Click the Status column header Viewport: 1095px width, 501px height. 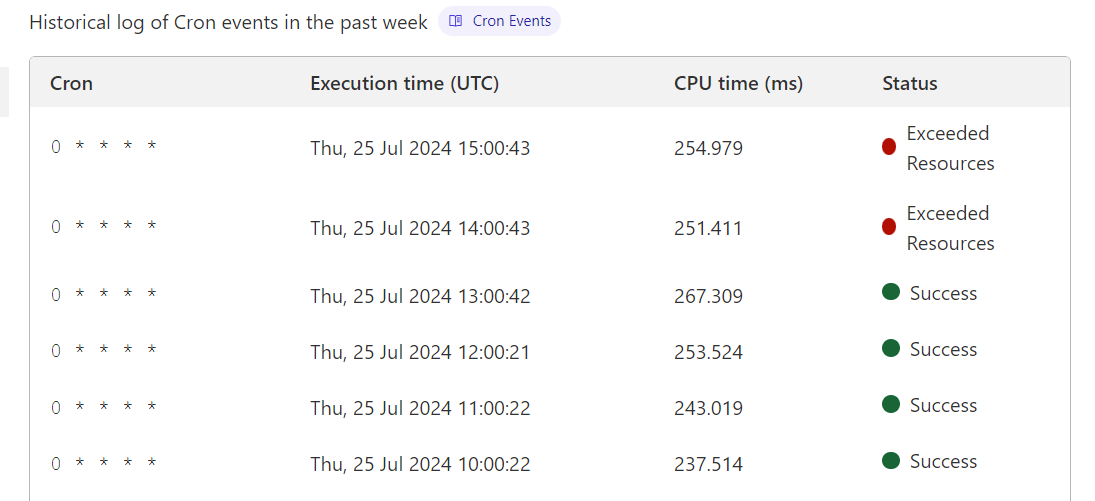[909, 83]
